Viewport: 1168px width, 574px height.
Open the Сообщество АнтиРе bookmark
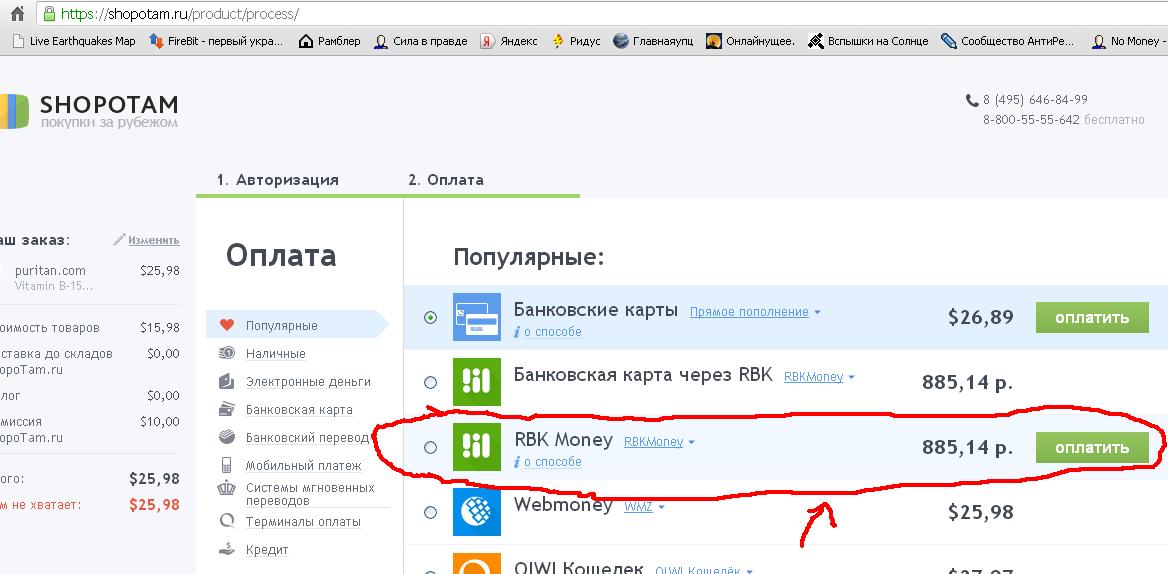pyautogui.click(x=1009, y=41)
